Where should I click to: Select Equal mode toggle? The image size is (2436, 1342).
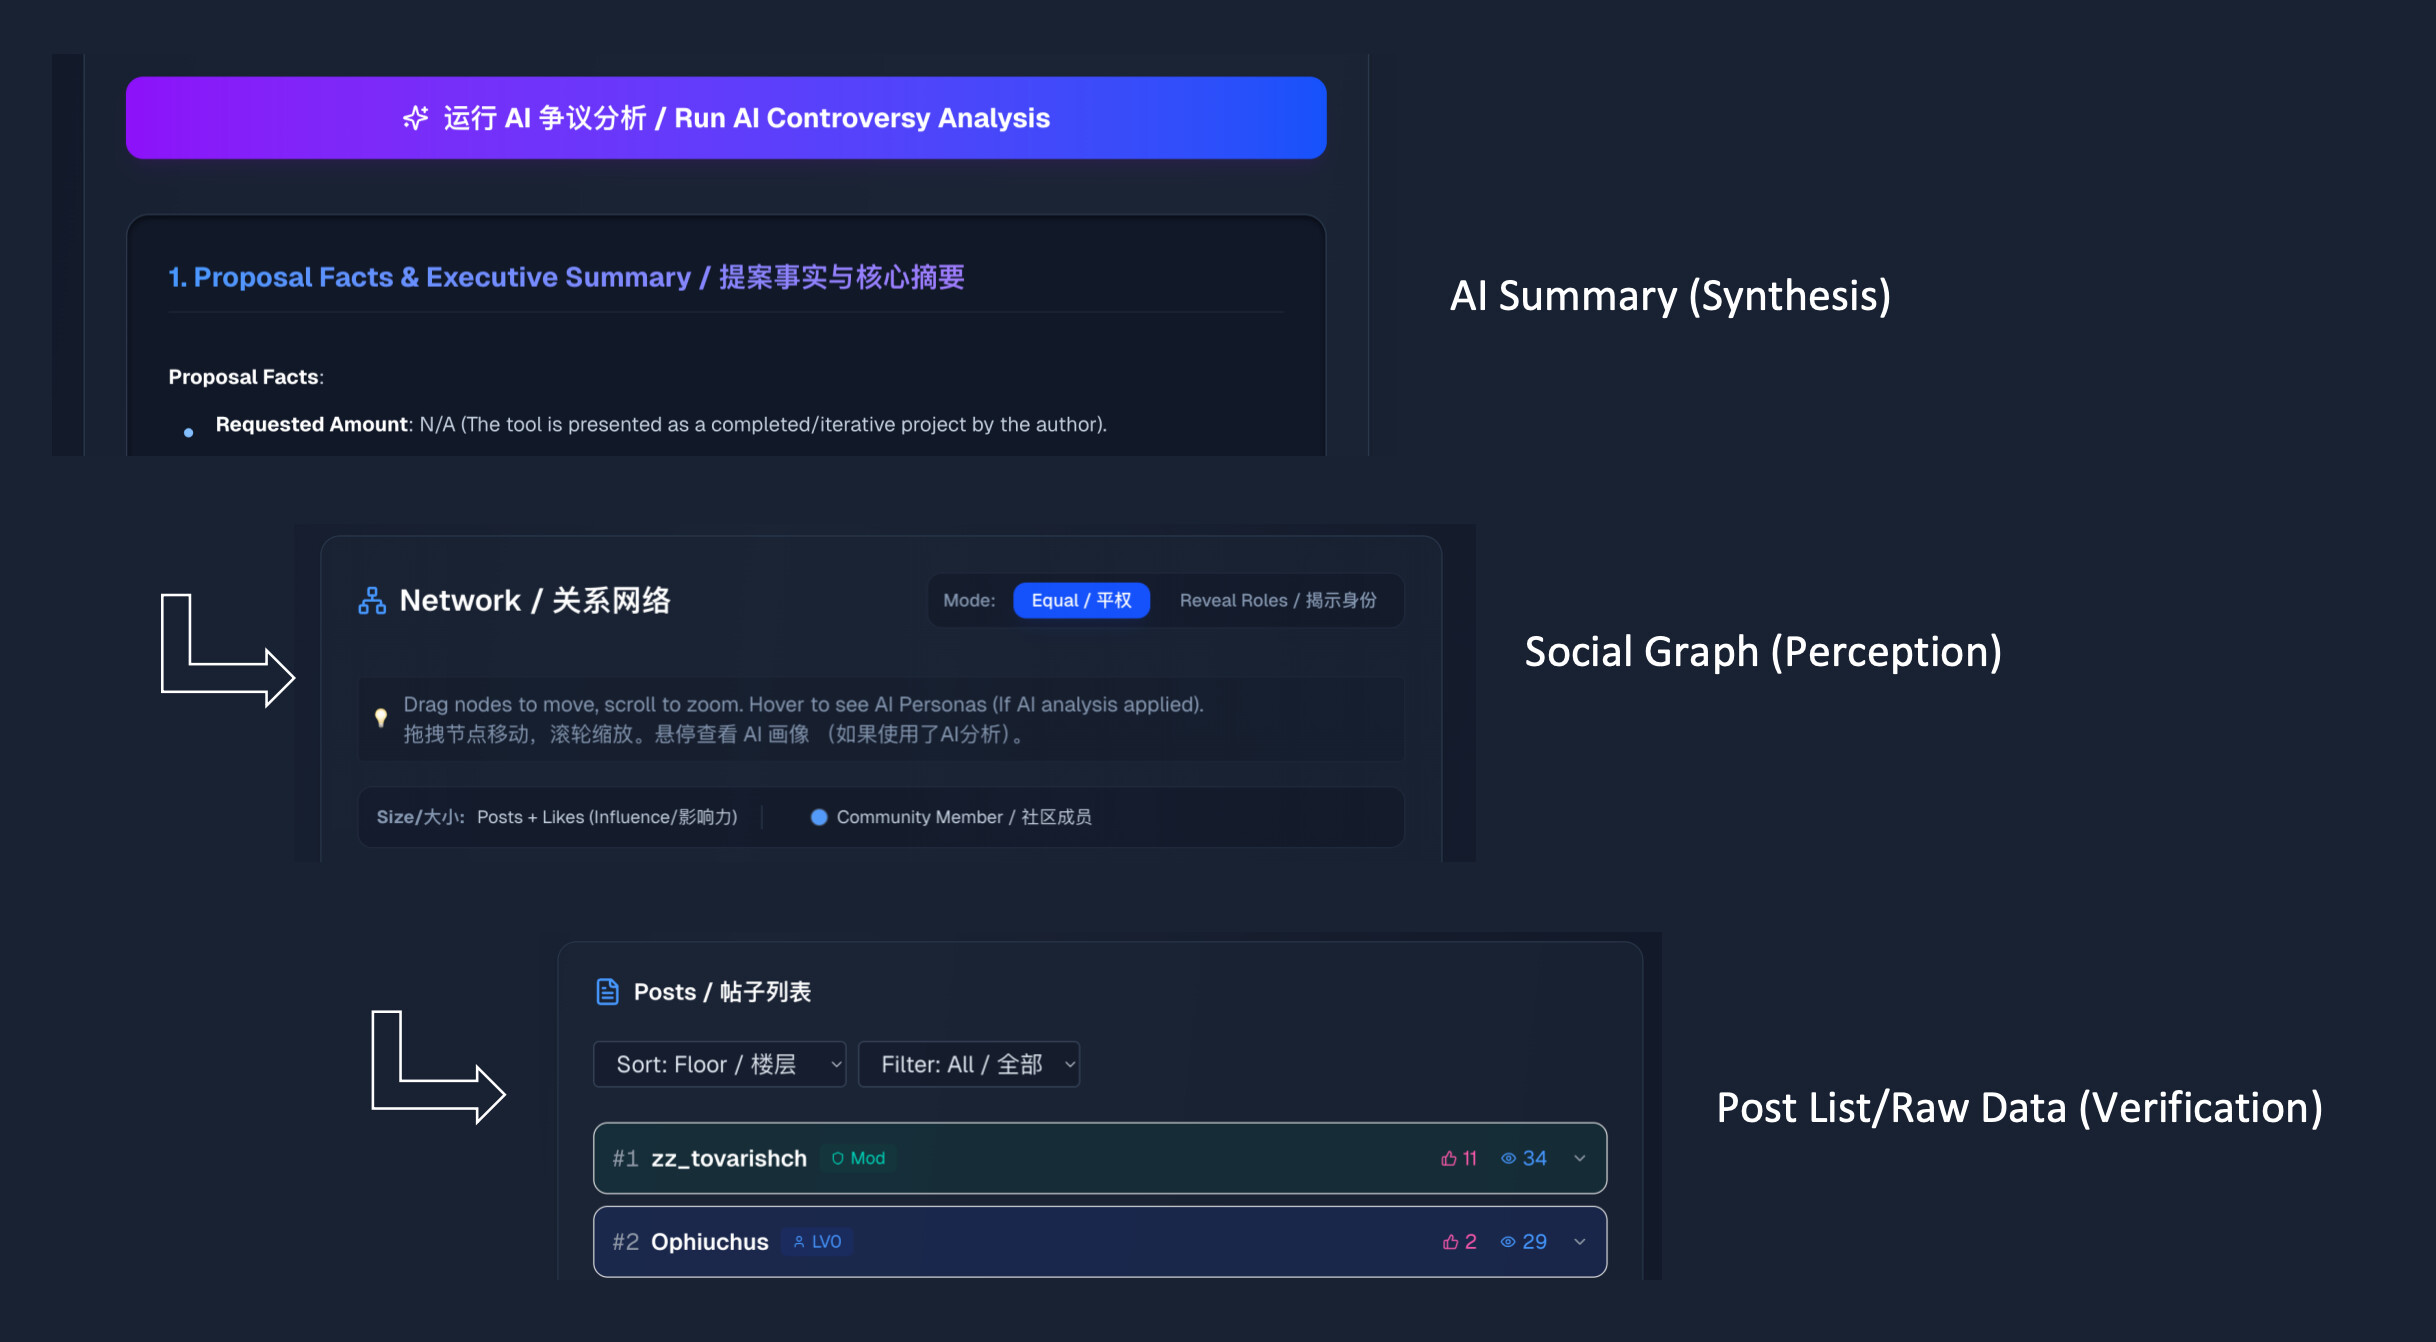tap(1081, 601)
